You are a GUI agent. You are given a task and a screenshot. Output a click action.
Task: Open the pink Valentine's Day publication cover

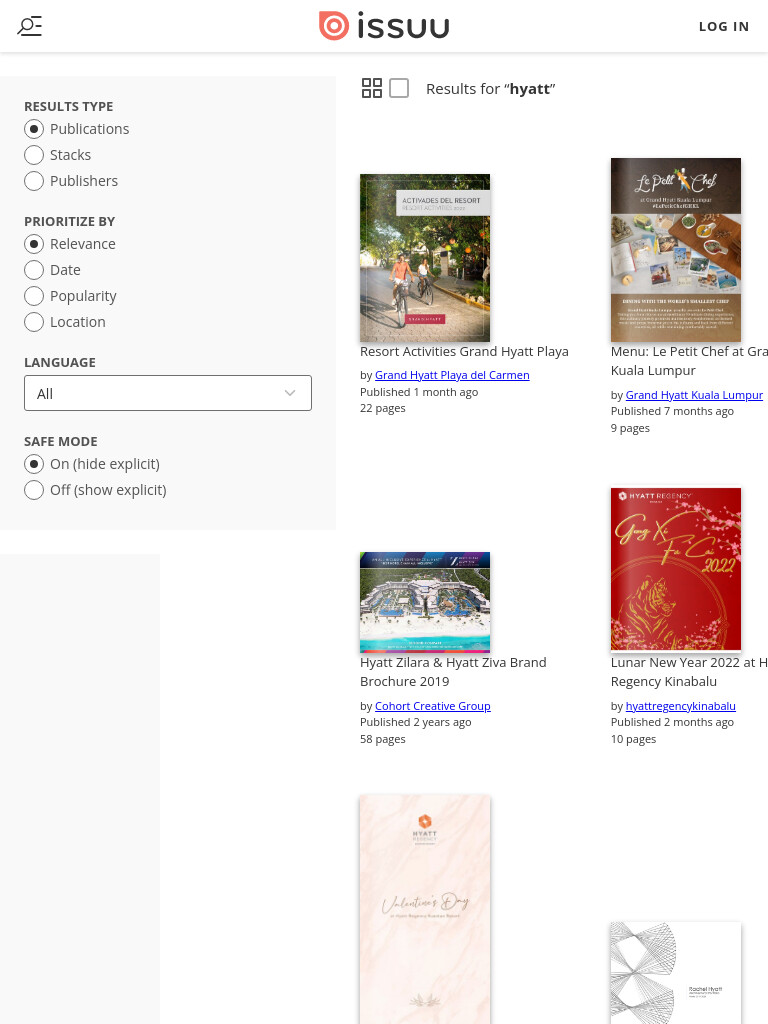[x=425, y=909]
